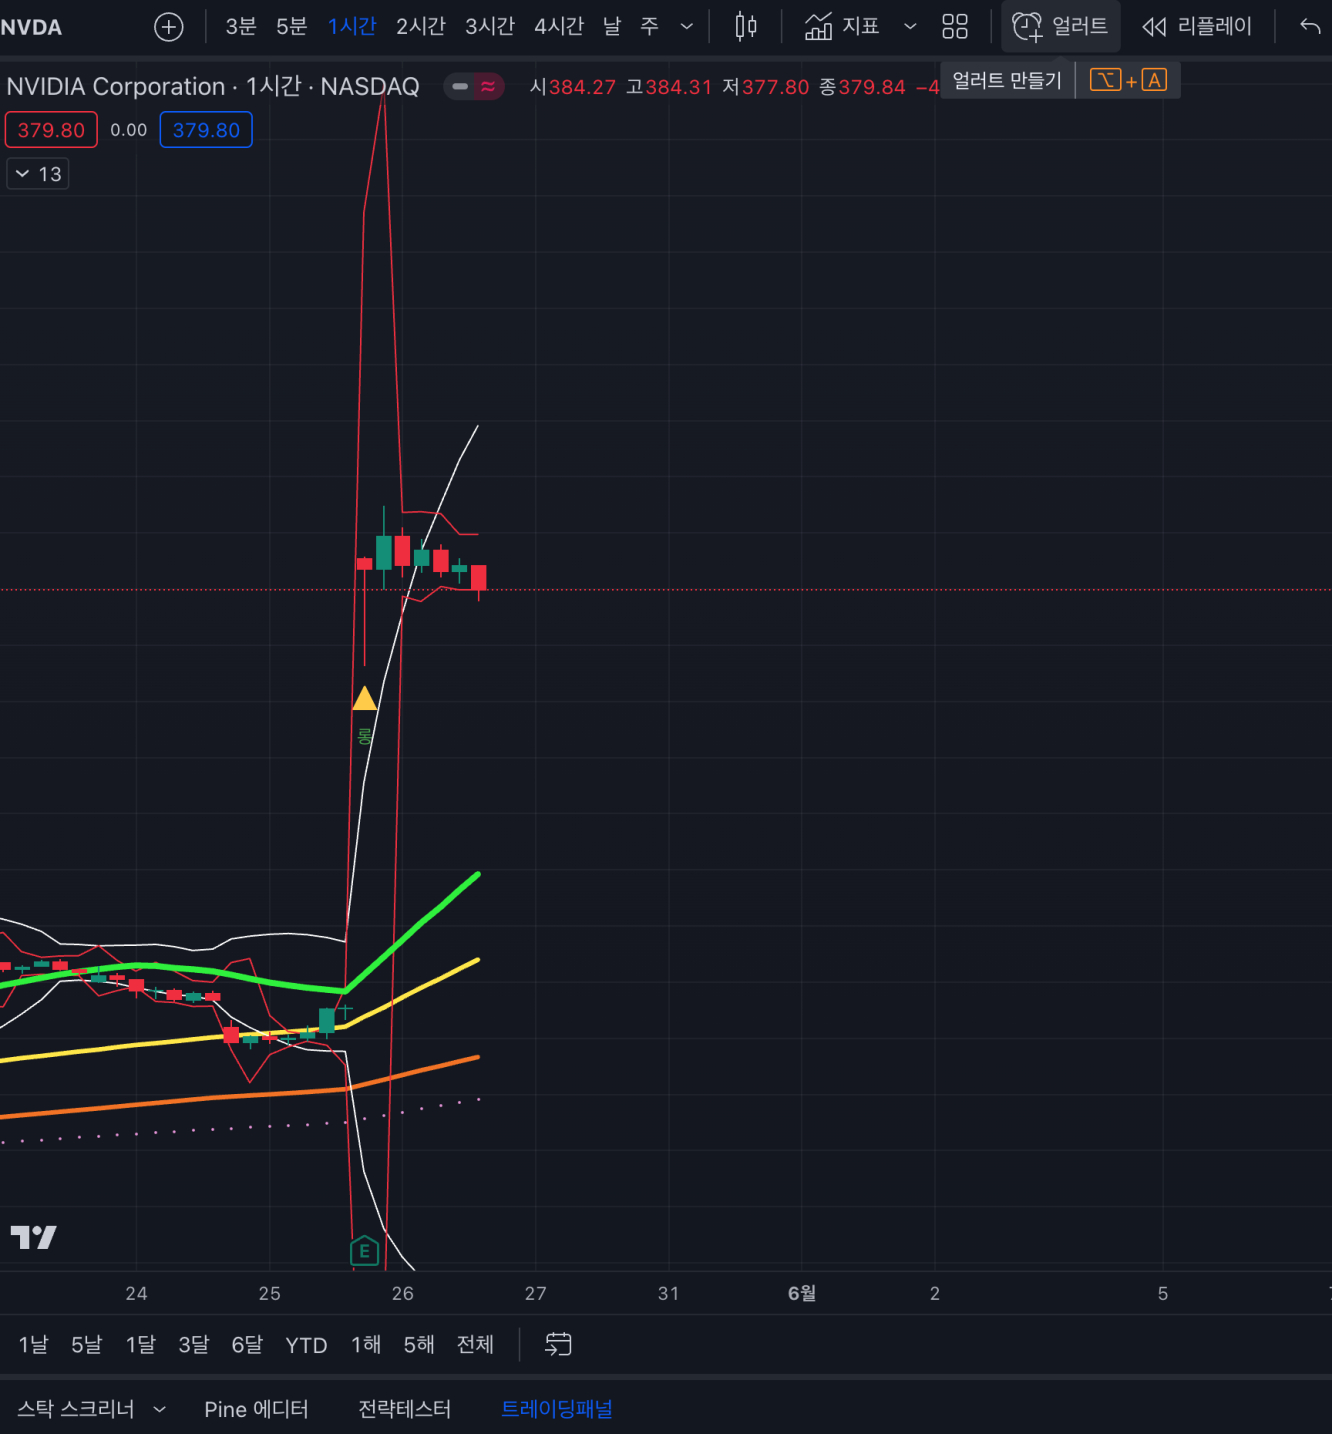Click the 저377.80 low value
The image size is (1332, 1434).
766,87
